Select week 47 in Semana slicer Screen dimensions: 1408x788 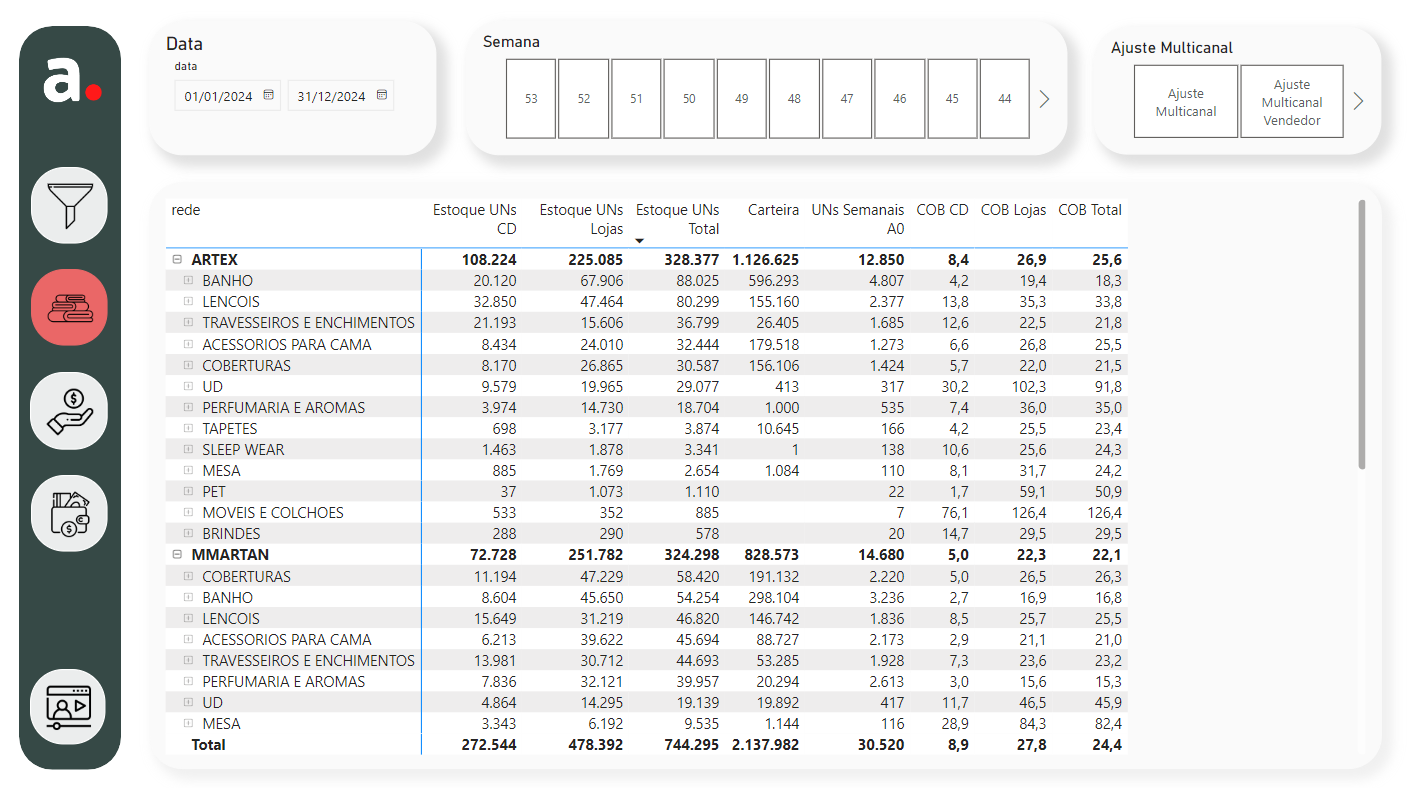click(x=847, y=99)
